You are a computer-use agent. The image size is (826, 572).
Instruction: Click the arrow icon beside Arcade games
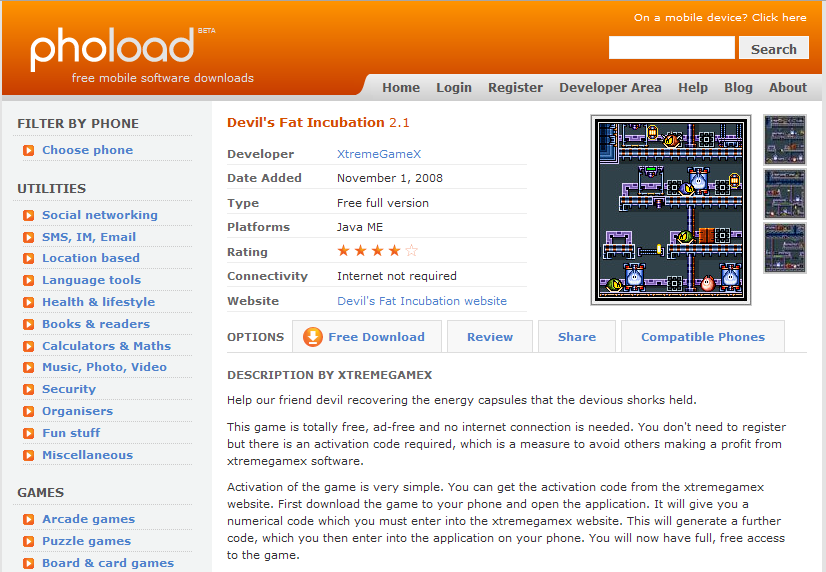pos(28,520)
